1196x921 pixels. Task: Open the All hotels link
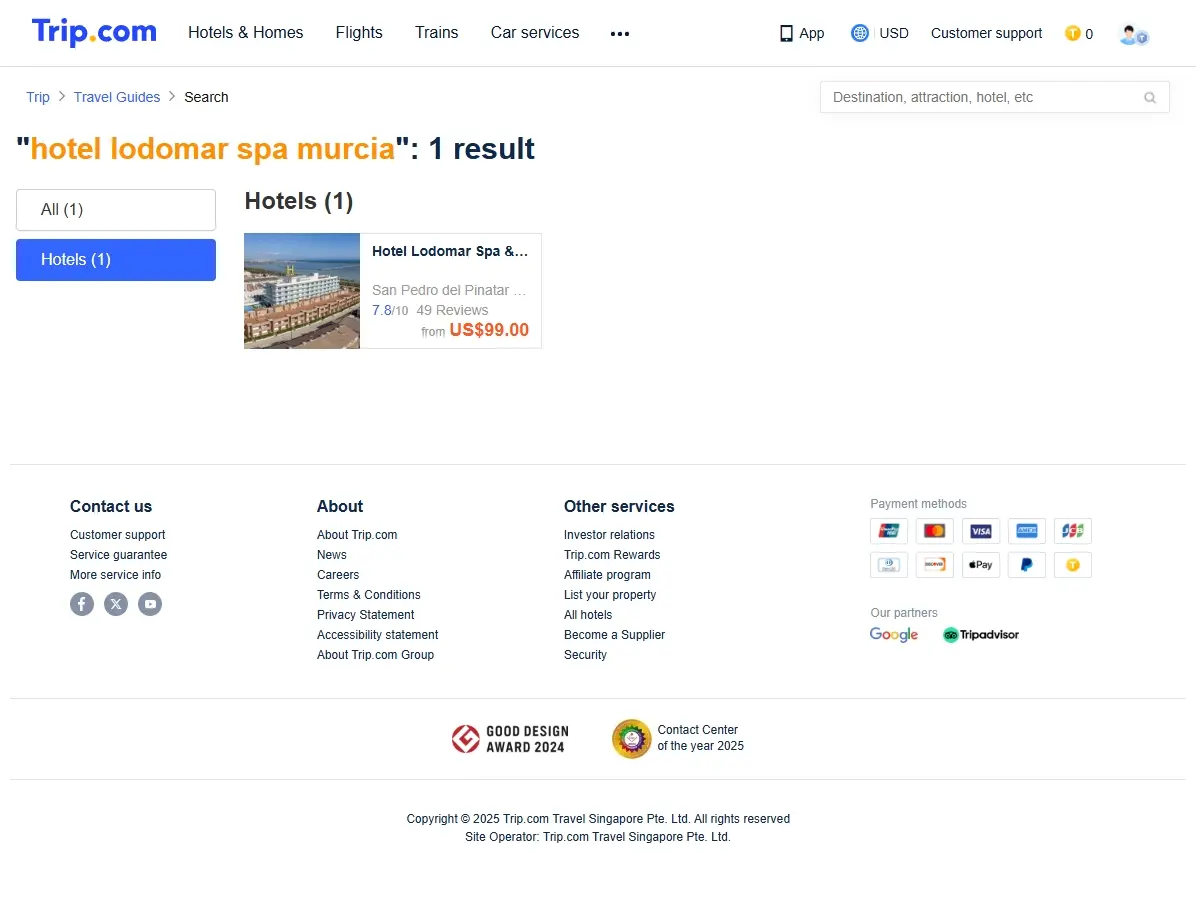tap(587, 614)
